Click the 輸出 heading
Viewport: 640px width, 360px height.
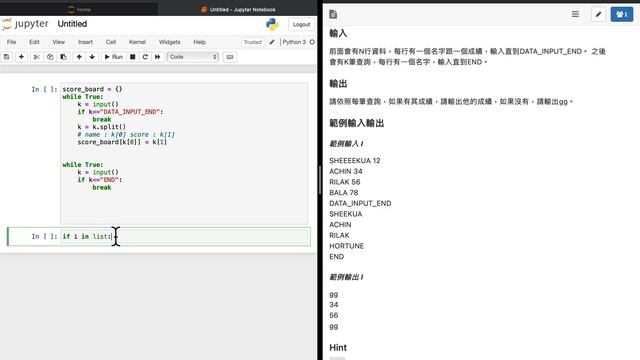338,84
